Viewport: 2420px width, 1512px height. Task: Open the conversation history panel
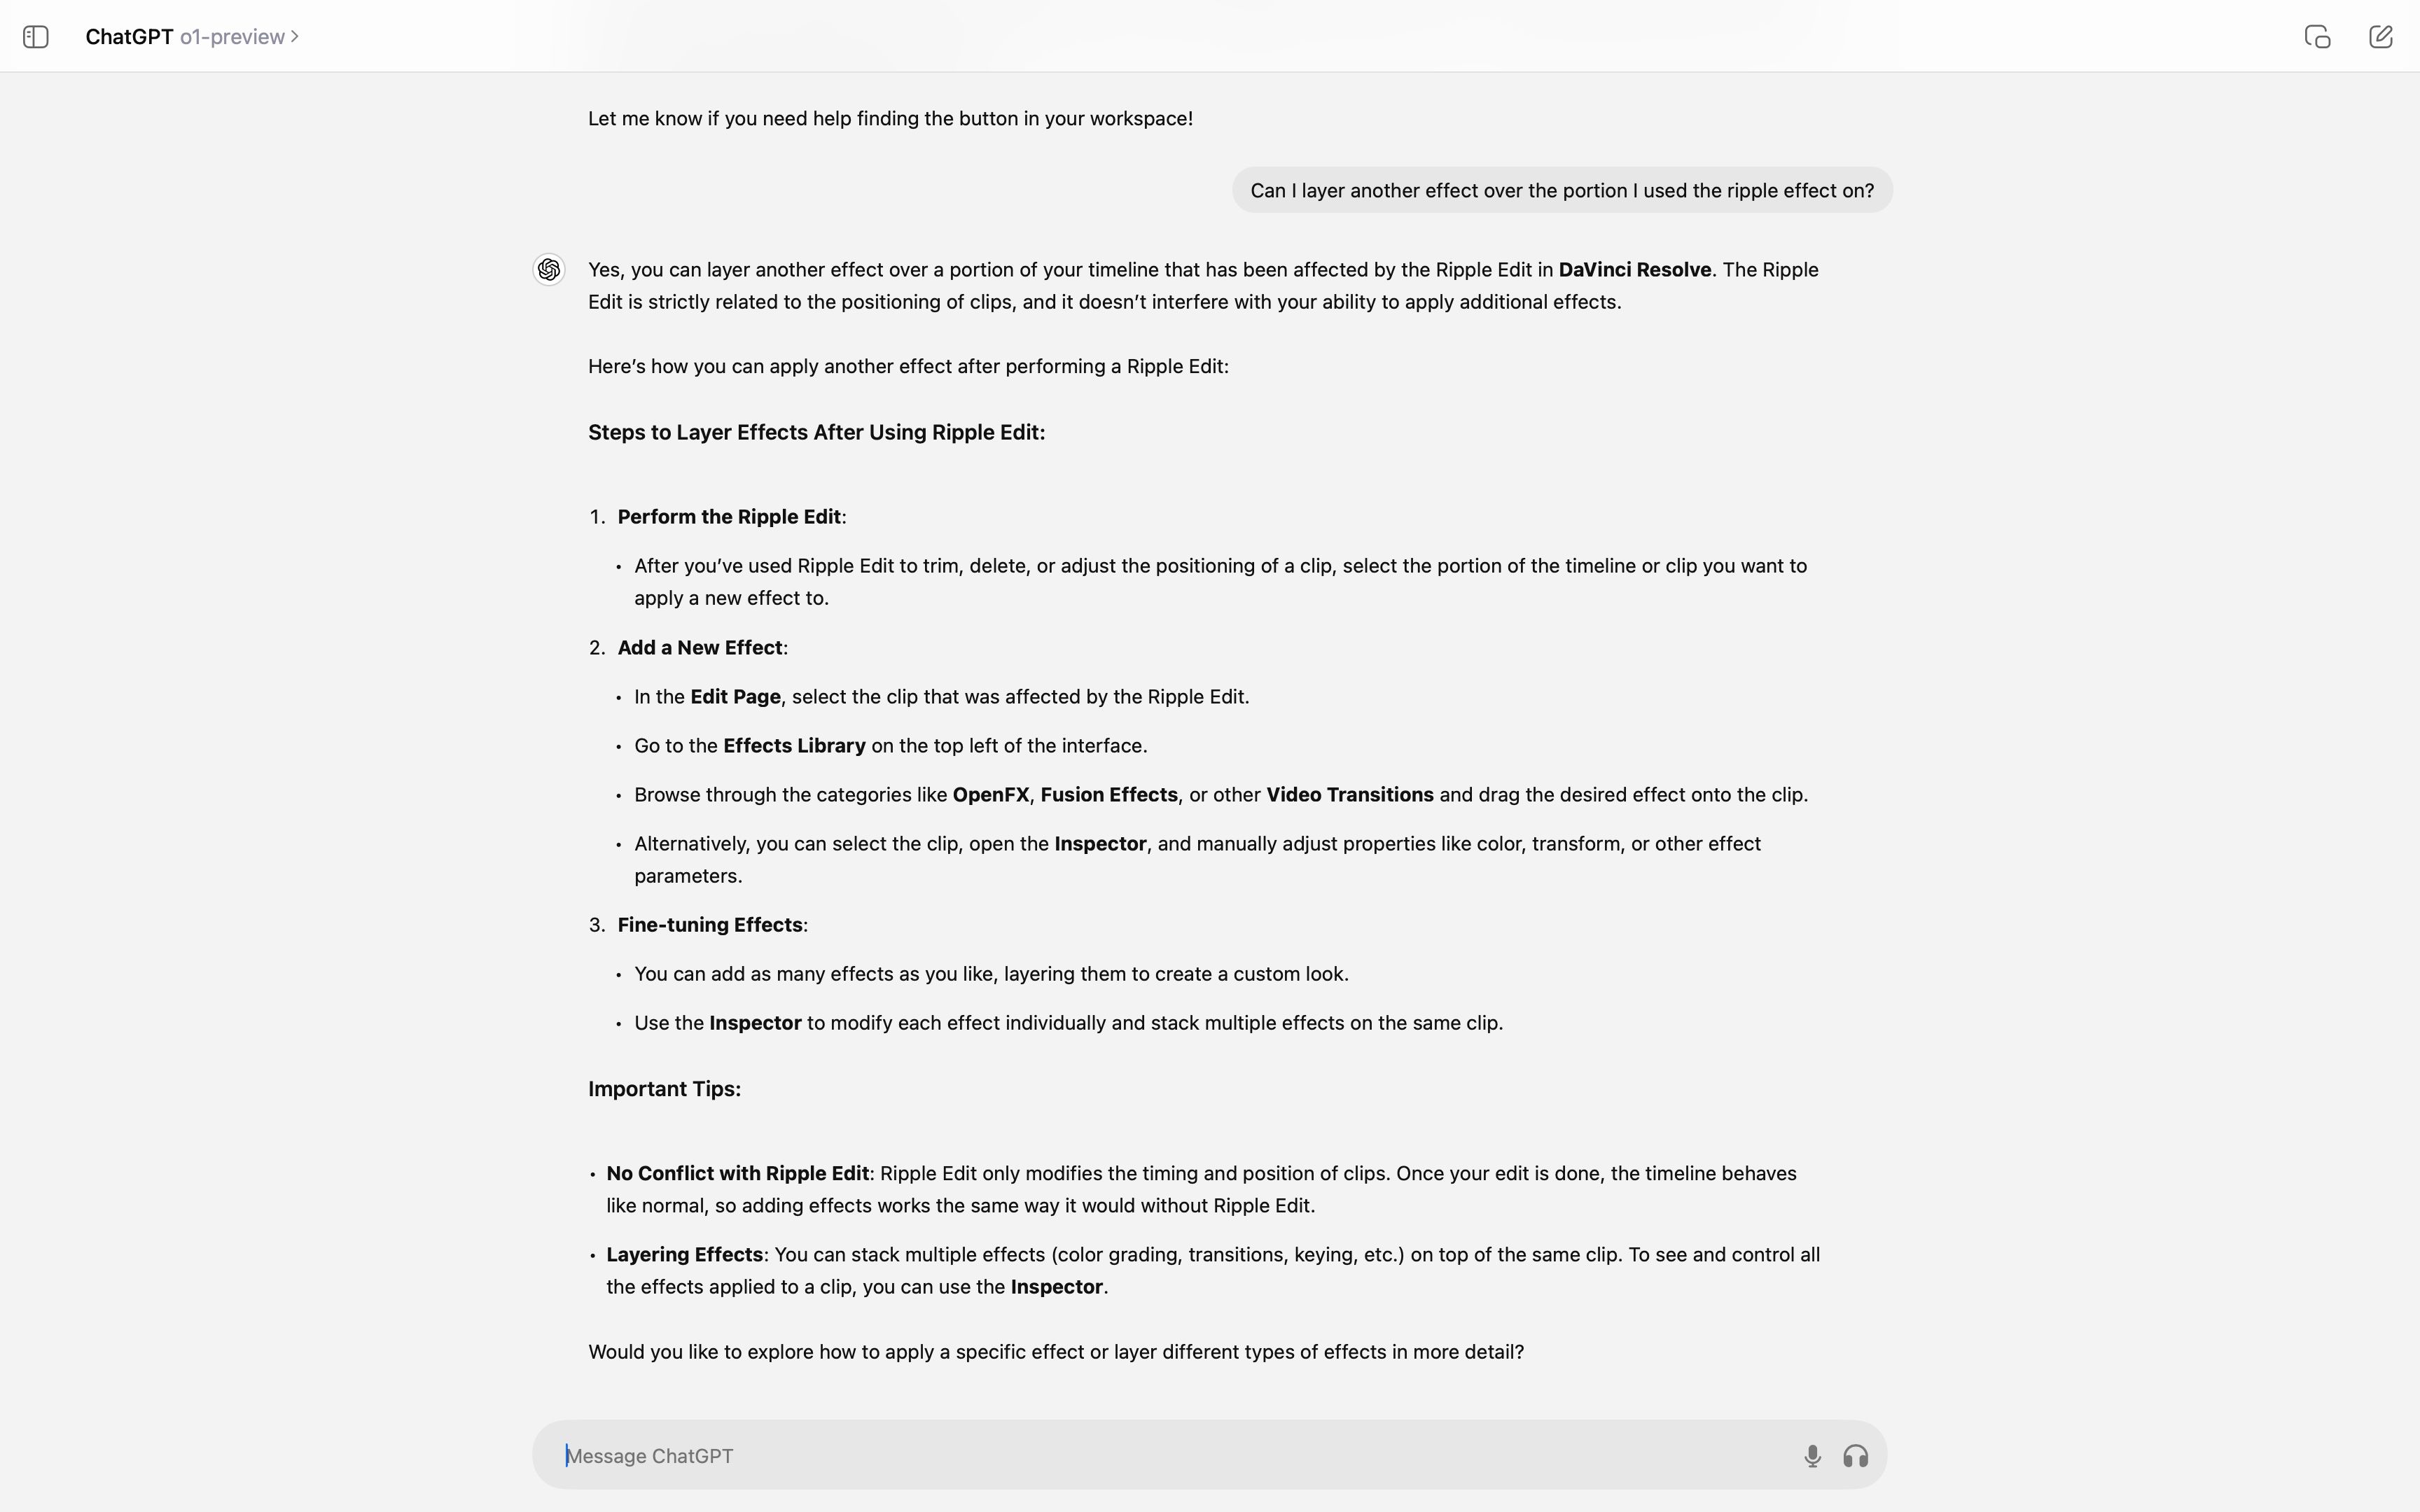point(35,35)
